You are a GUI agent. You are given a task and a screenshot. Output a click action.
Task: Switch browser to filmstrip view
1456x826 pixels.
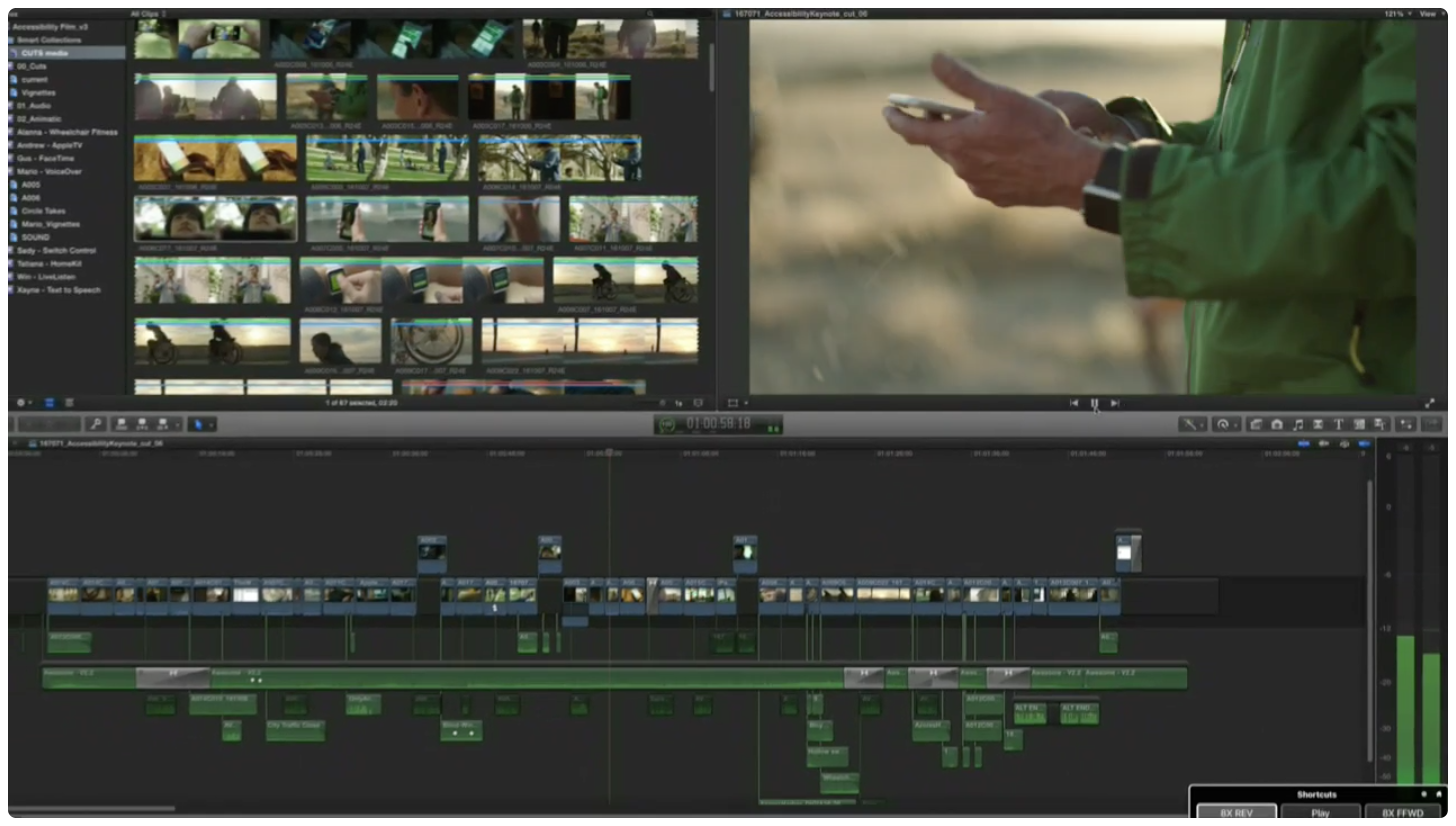[49, 403]
